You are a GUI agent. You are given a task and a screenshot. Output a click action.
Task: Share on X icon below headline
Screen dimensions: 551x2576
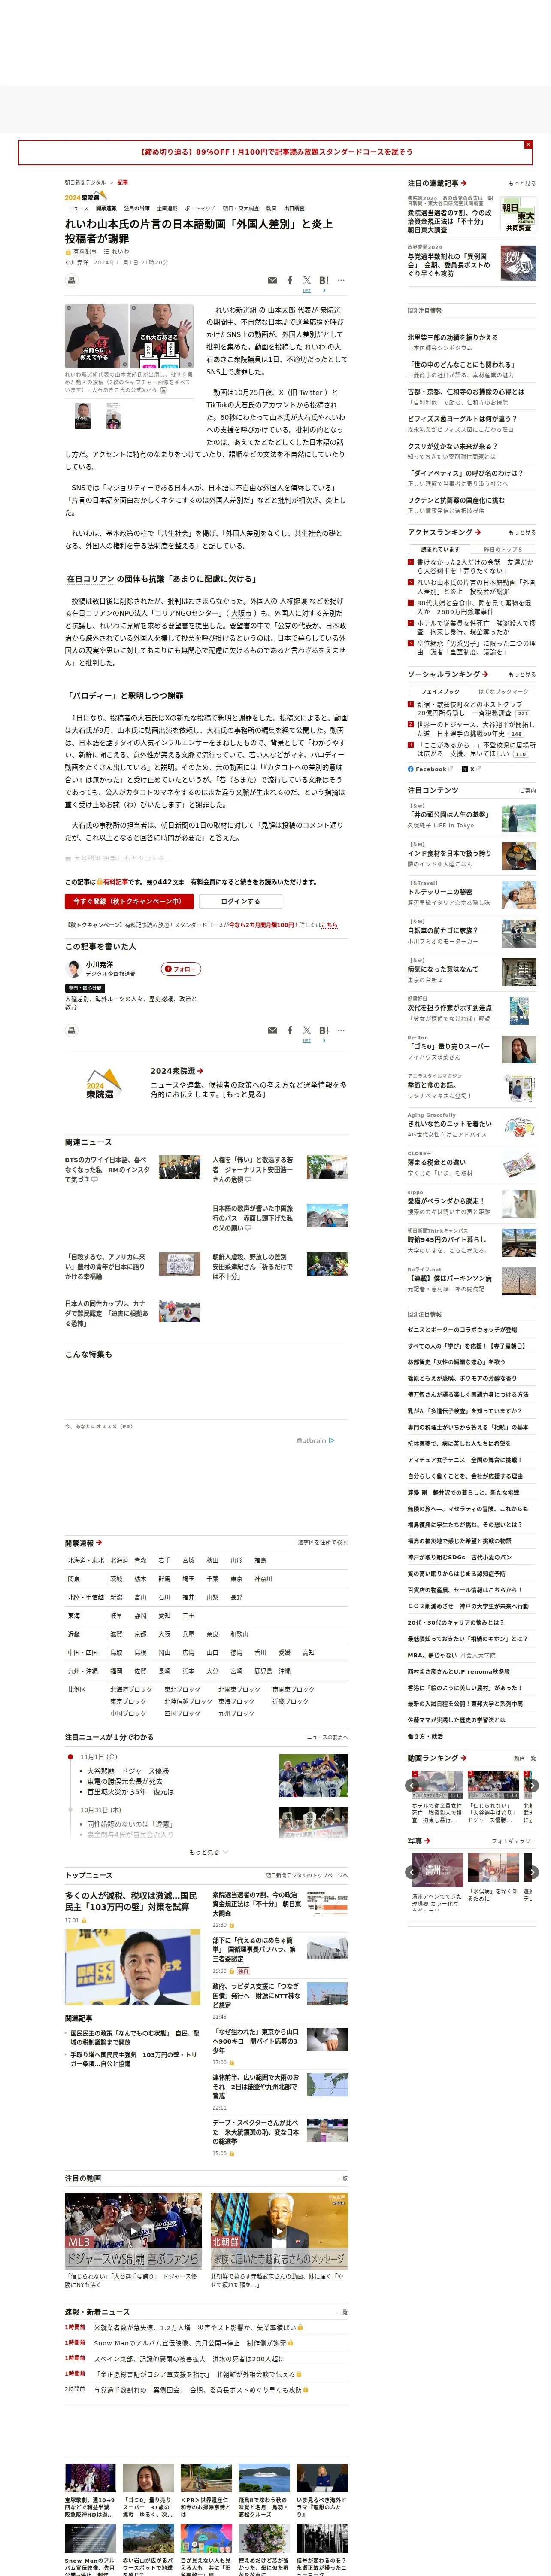(x=307, y=281)
